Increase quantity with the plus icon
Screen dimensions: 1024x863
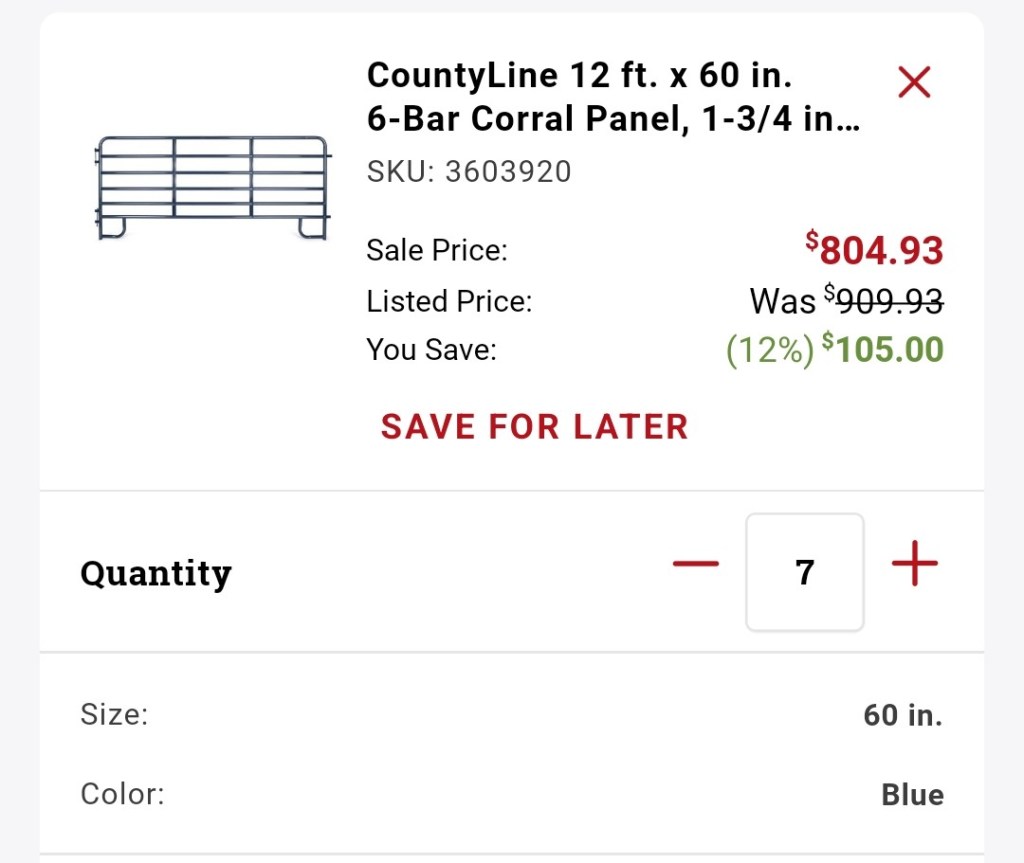click(x=914, y=565)
